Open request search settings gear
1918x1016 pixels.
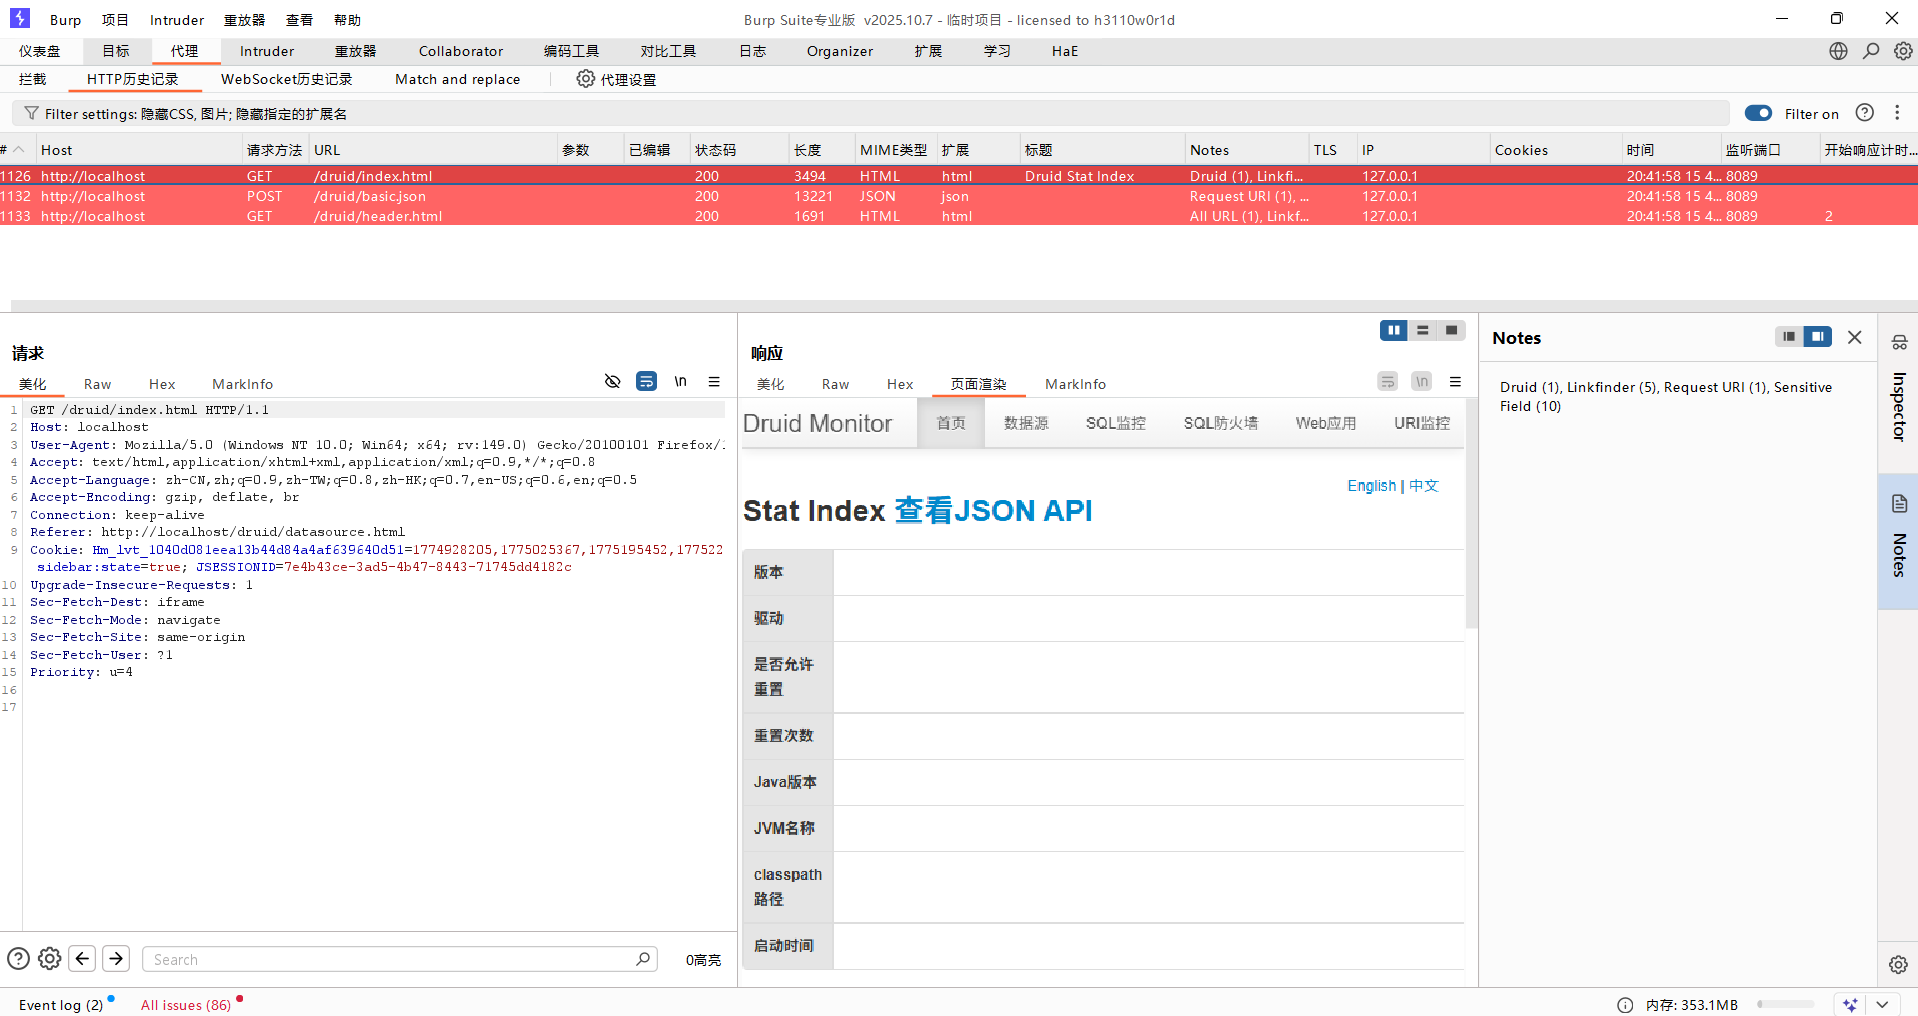point(50,959)
